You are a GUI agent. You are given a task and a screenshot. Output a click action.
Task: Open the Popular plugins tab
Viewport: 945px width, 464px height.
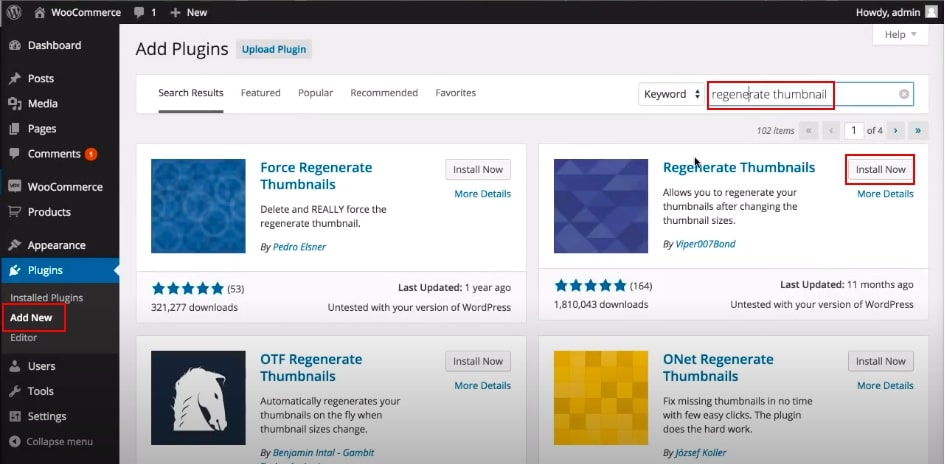(315, 93)
